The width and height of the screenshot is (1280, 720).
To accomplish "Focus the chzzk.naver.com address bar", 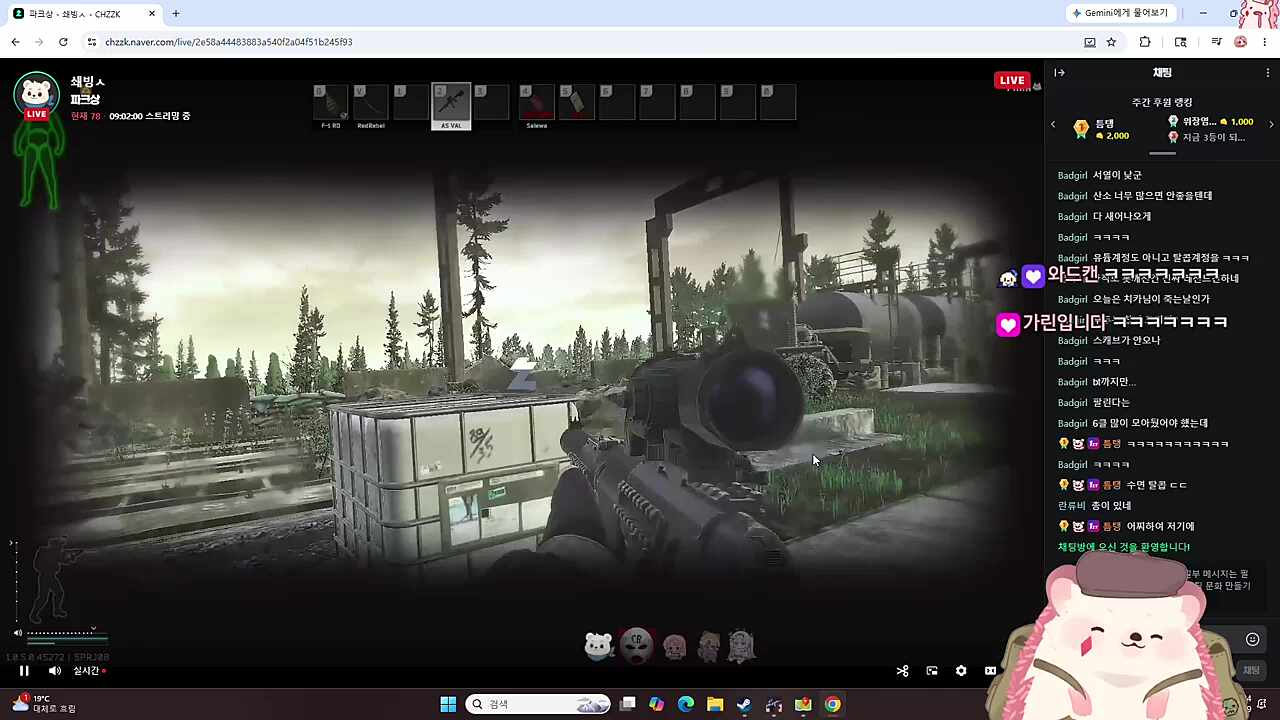I will pos(580,42).
